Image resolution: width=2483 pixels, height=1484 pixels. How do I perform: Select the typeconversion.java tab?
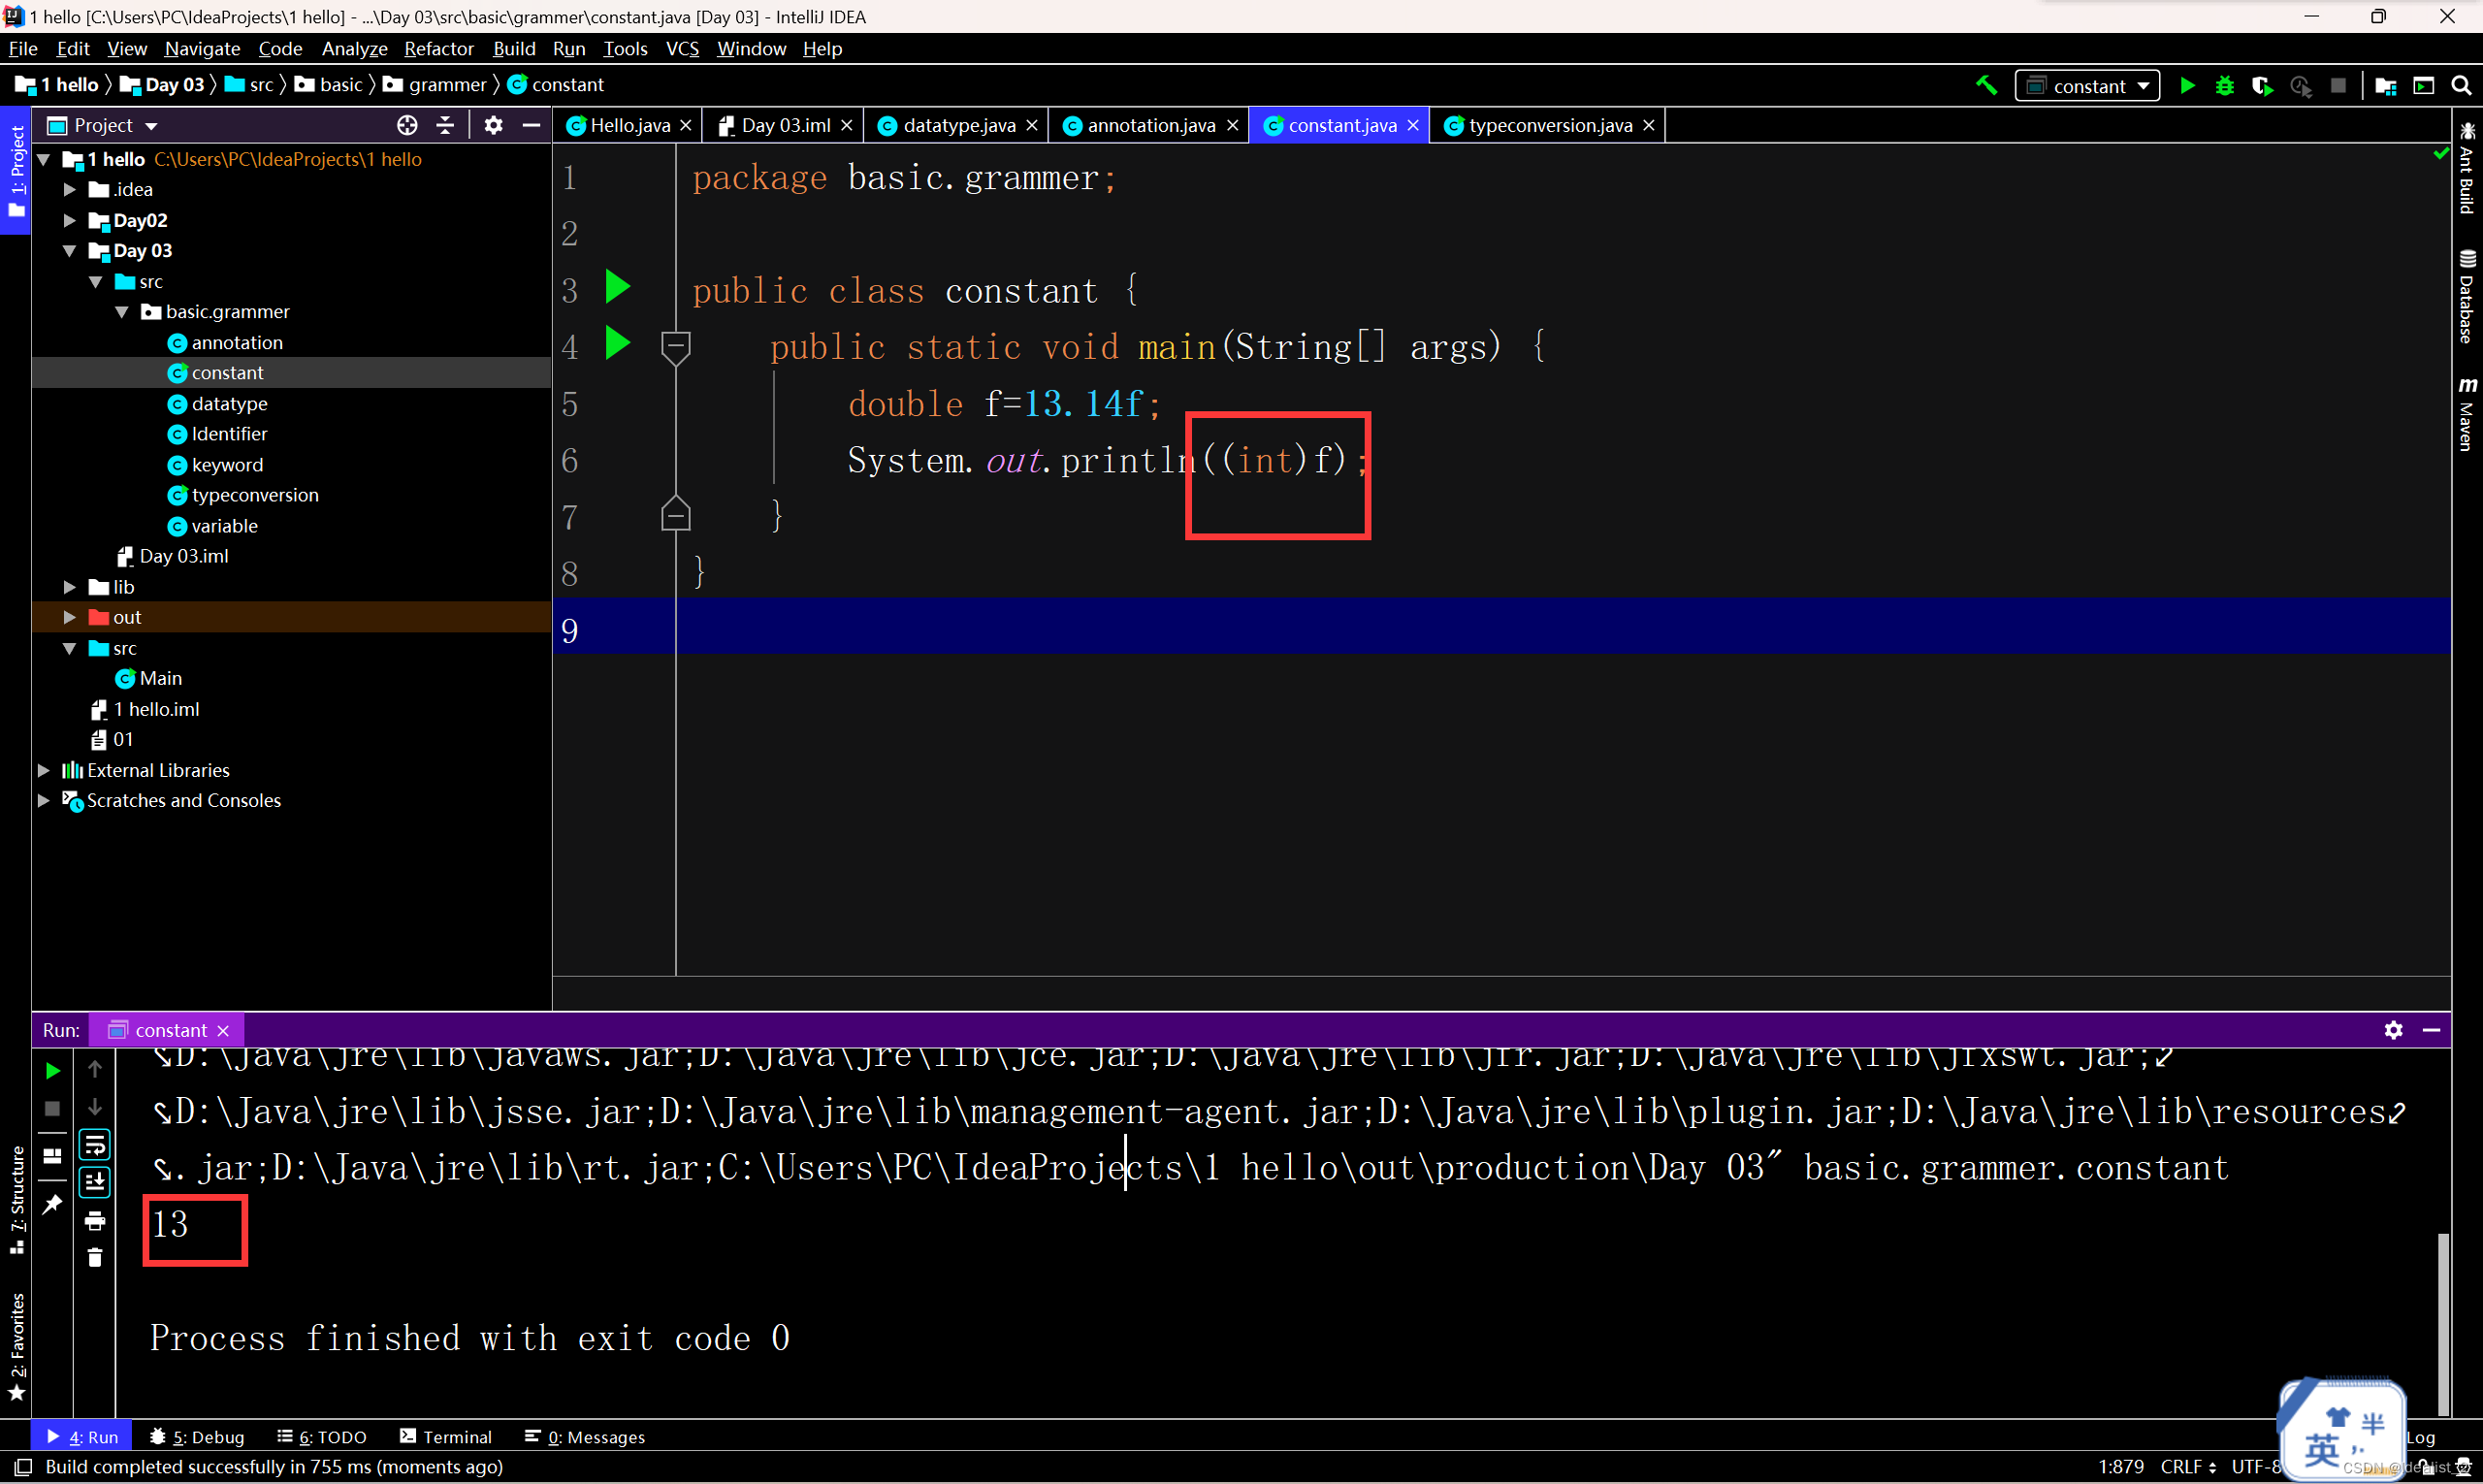[x=1536, y=124]
